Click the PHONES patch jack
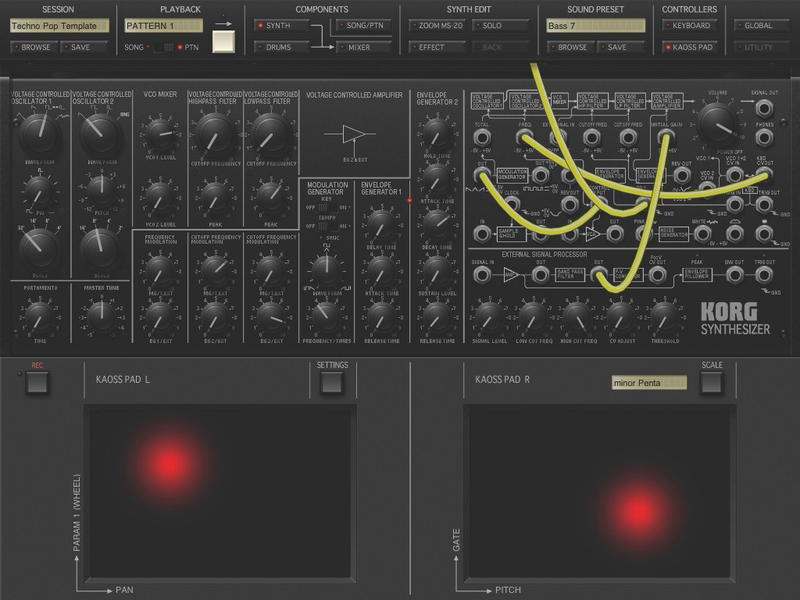800x600 pixels. click(764, 137)
